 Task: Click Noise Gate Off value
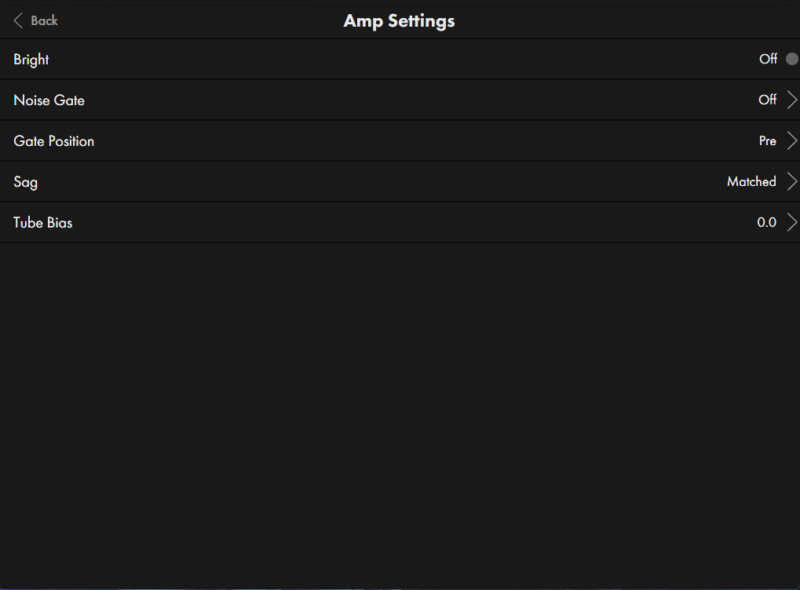click(x=767, y=100)
